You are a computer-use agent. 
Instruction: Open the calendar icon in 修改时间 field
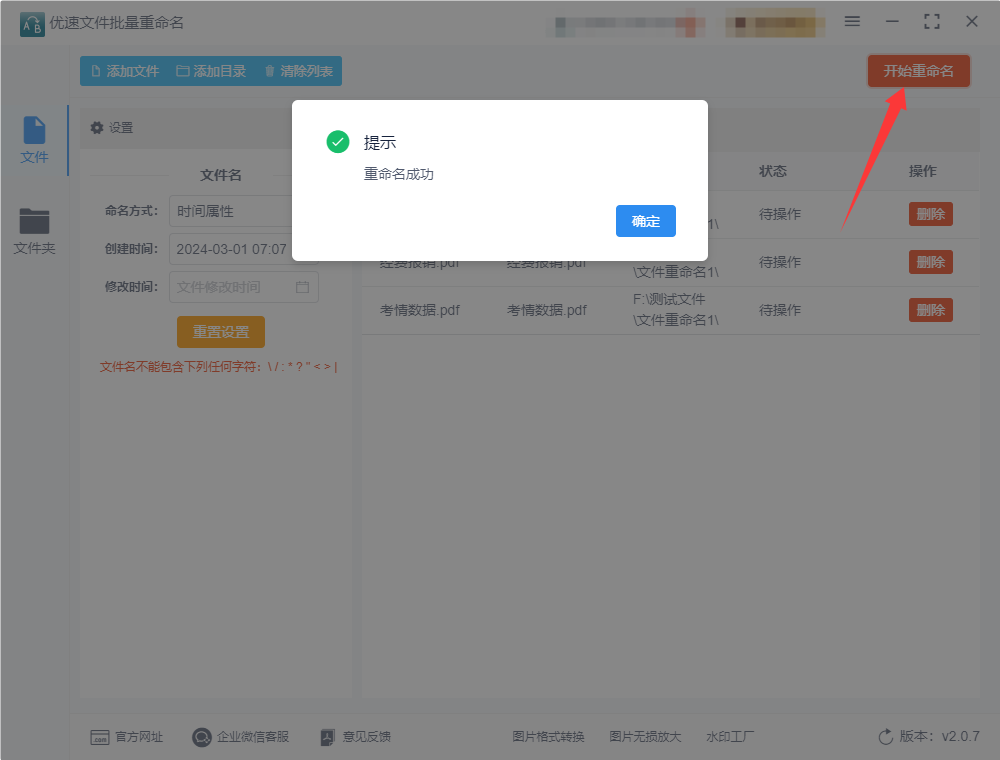[x=302, y=287]
